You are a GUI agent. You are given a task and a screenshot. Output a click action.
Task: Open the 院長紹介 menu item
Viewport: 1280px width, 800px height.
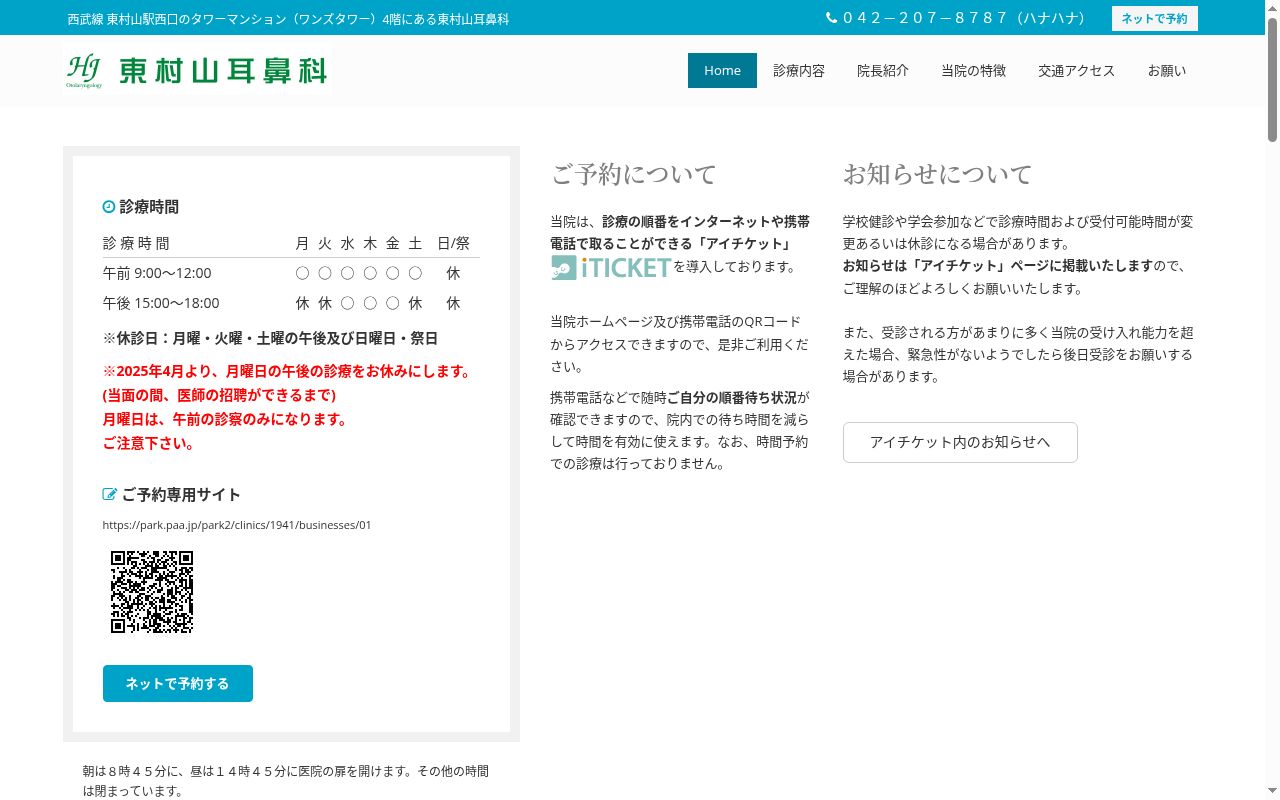[883, 70]
